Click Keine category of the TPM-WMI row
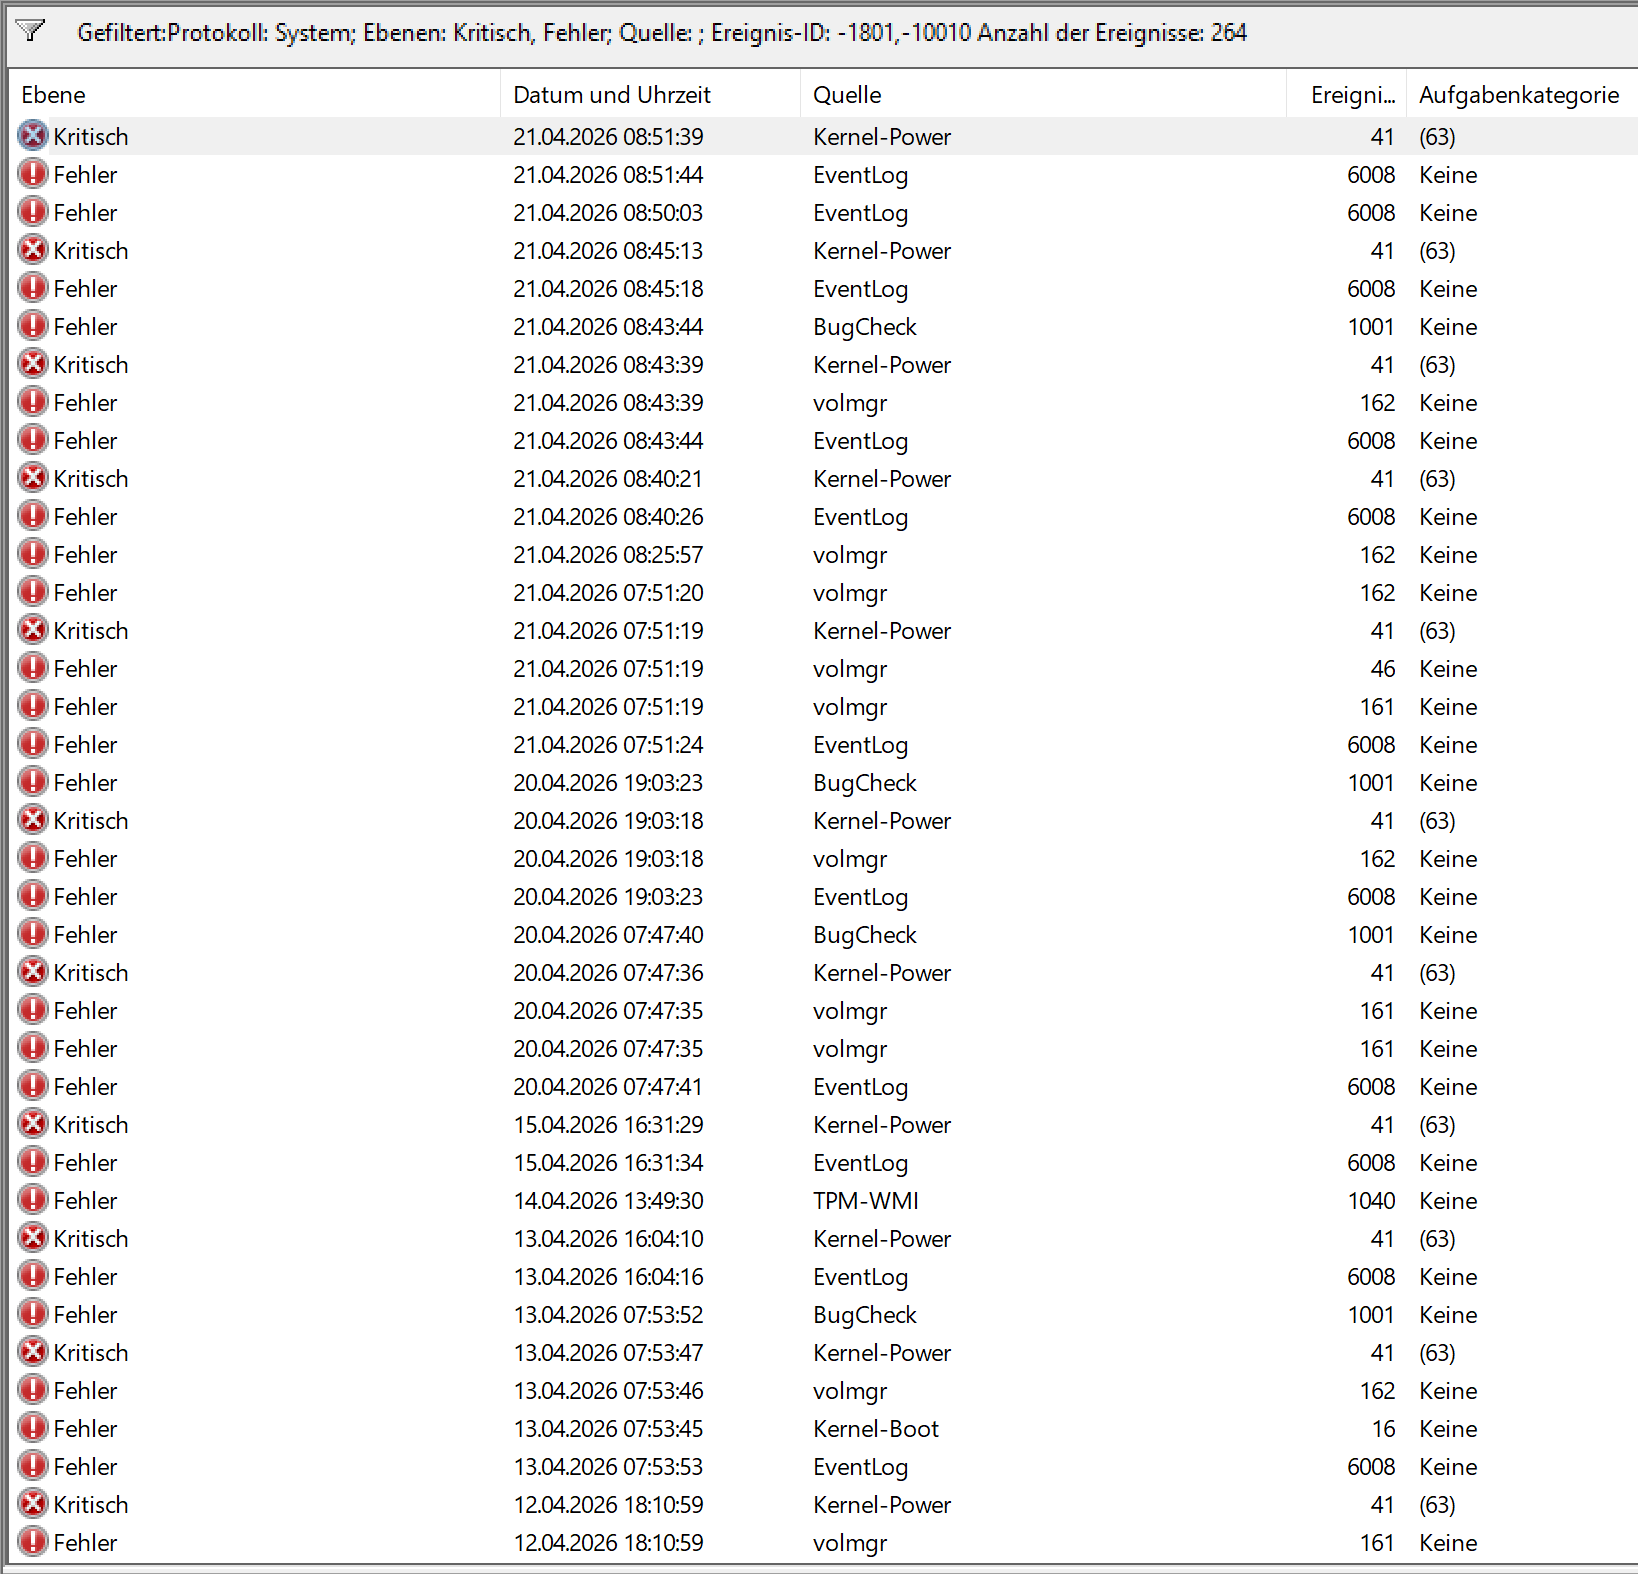Viewport: 1638px width, 1574px height. [1448, 1201]
